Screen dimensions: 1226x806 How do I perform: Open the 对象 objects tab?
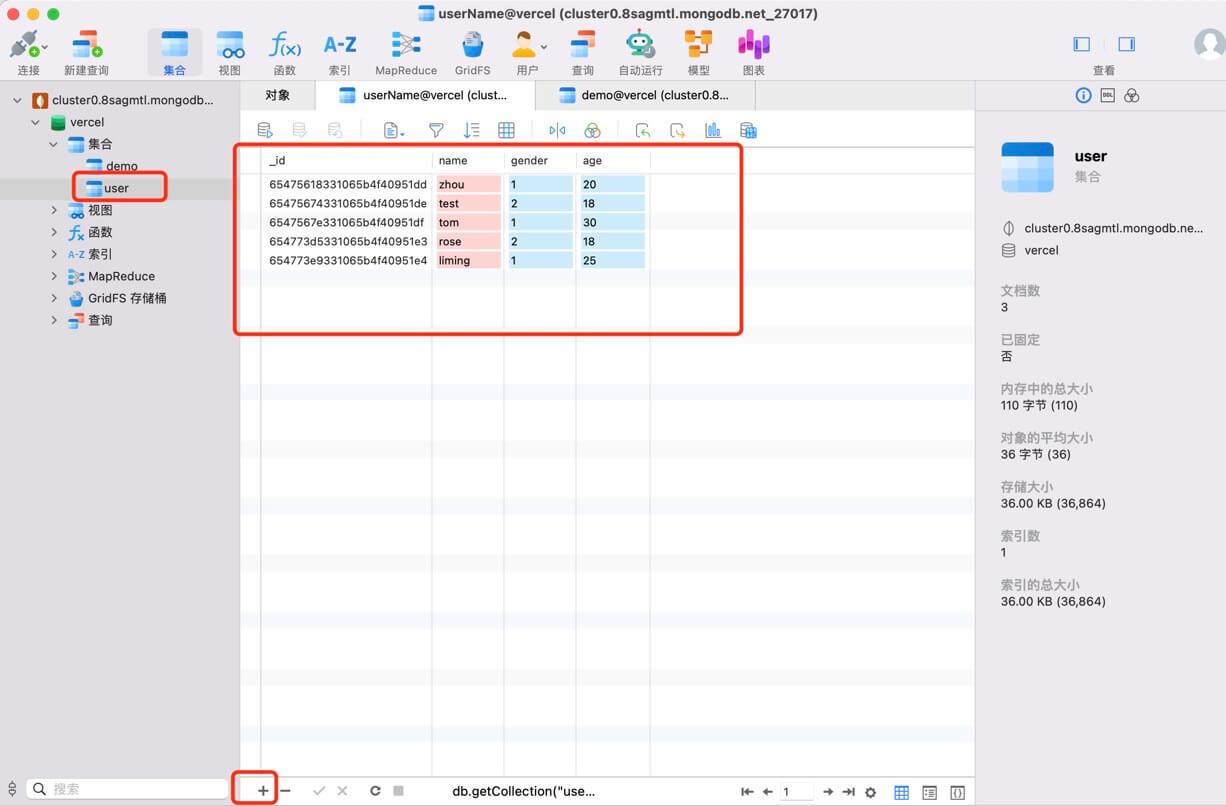click(x=277, y=96)
